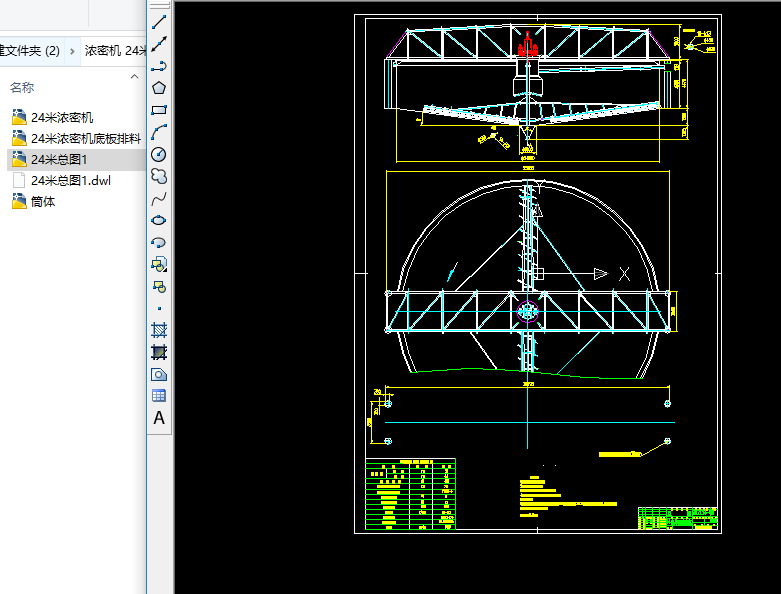Open the Hatch tool
Viewport: 781px width, 594px height.
pyautogui.click(x=159, y=330)
